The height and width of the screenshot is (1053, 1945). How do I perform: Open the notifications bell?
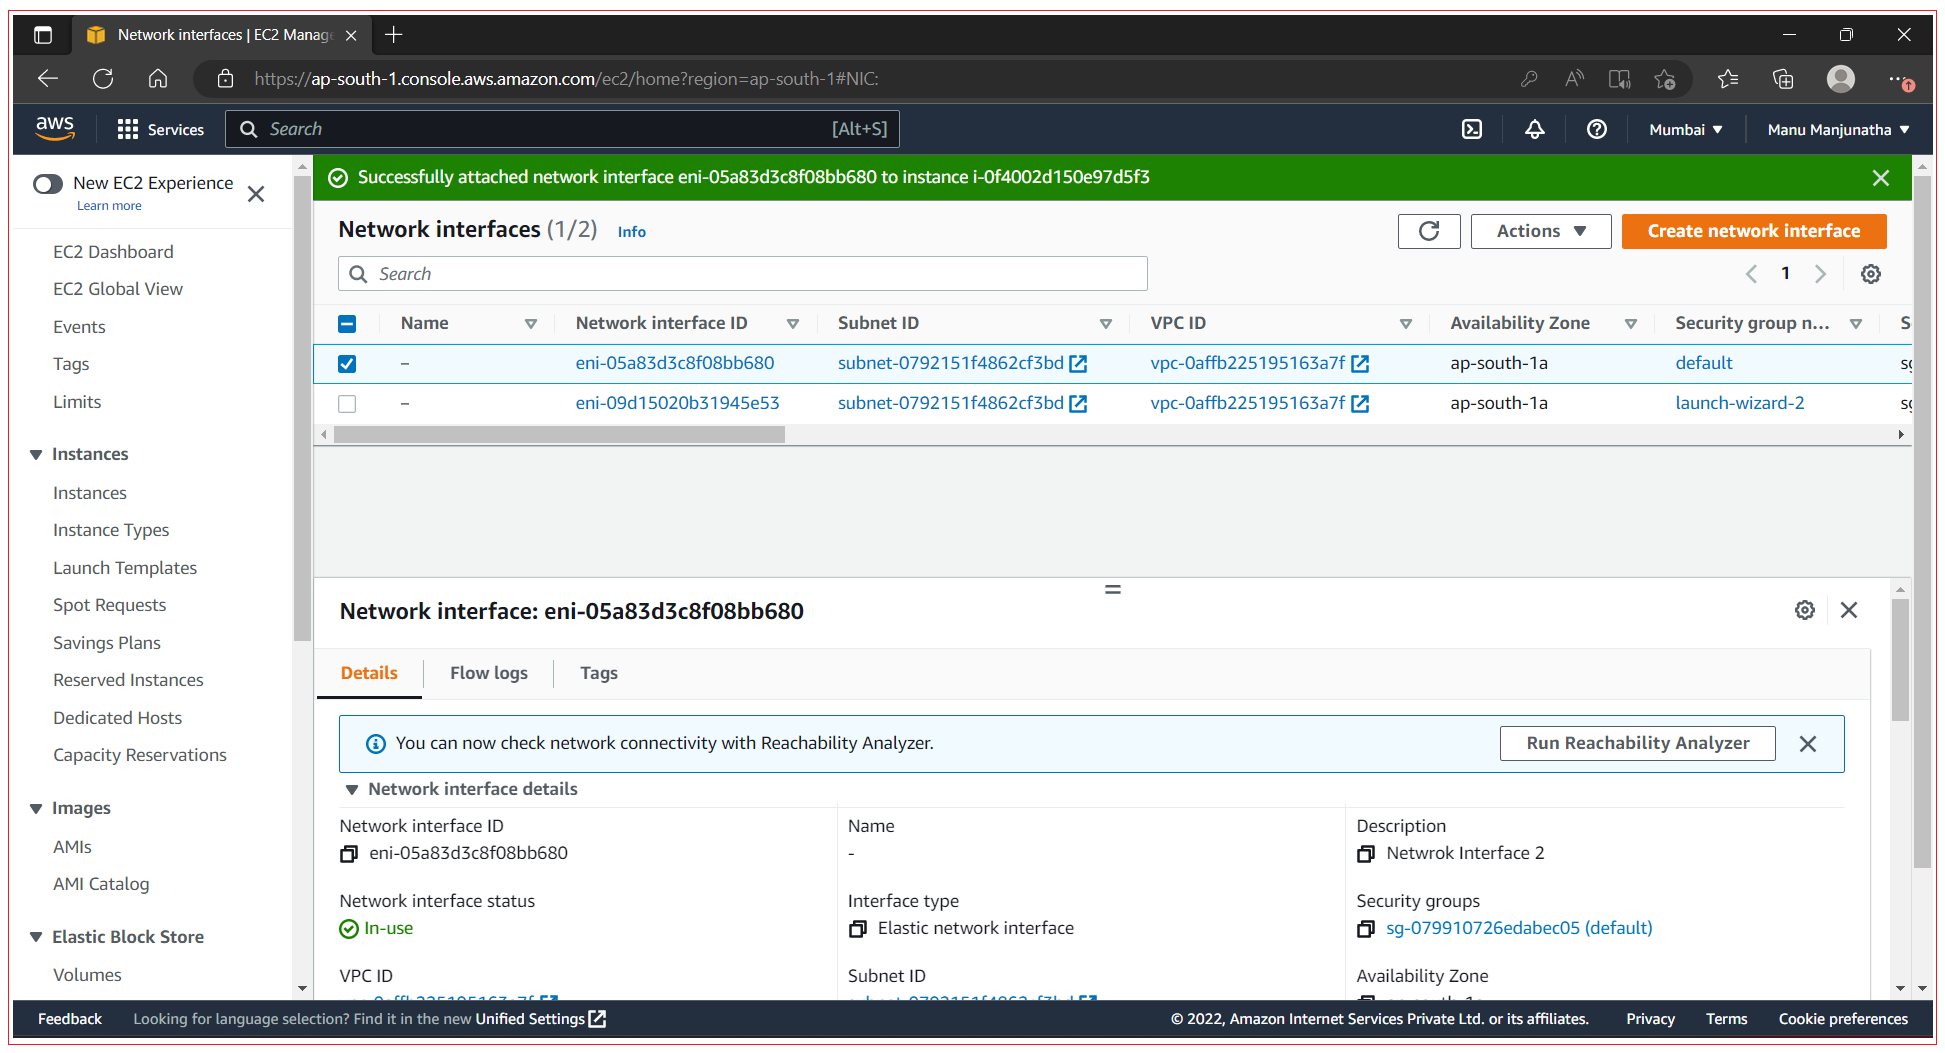pos(1534,129)
